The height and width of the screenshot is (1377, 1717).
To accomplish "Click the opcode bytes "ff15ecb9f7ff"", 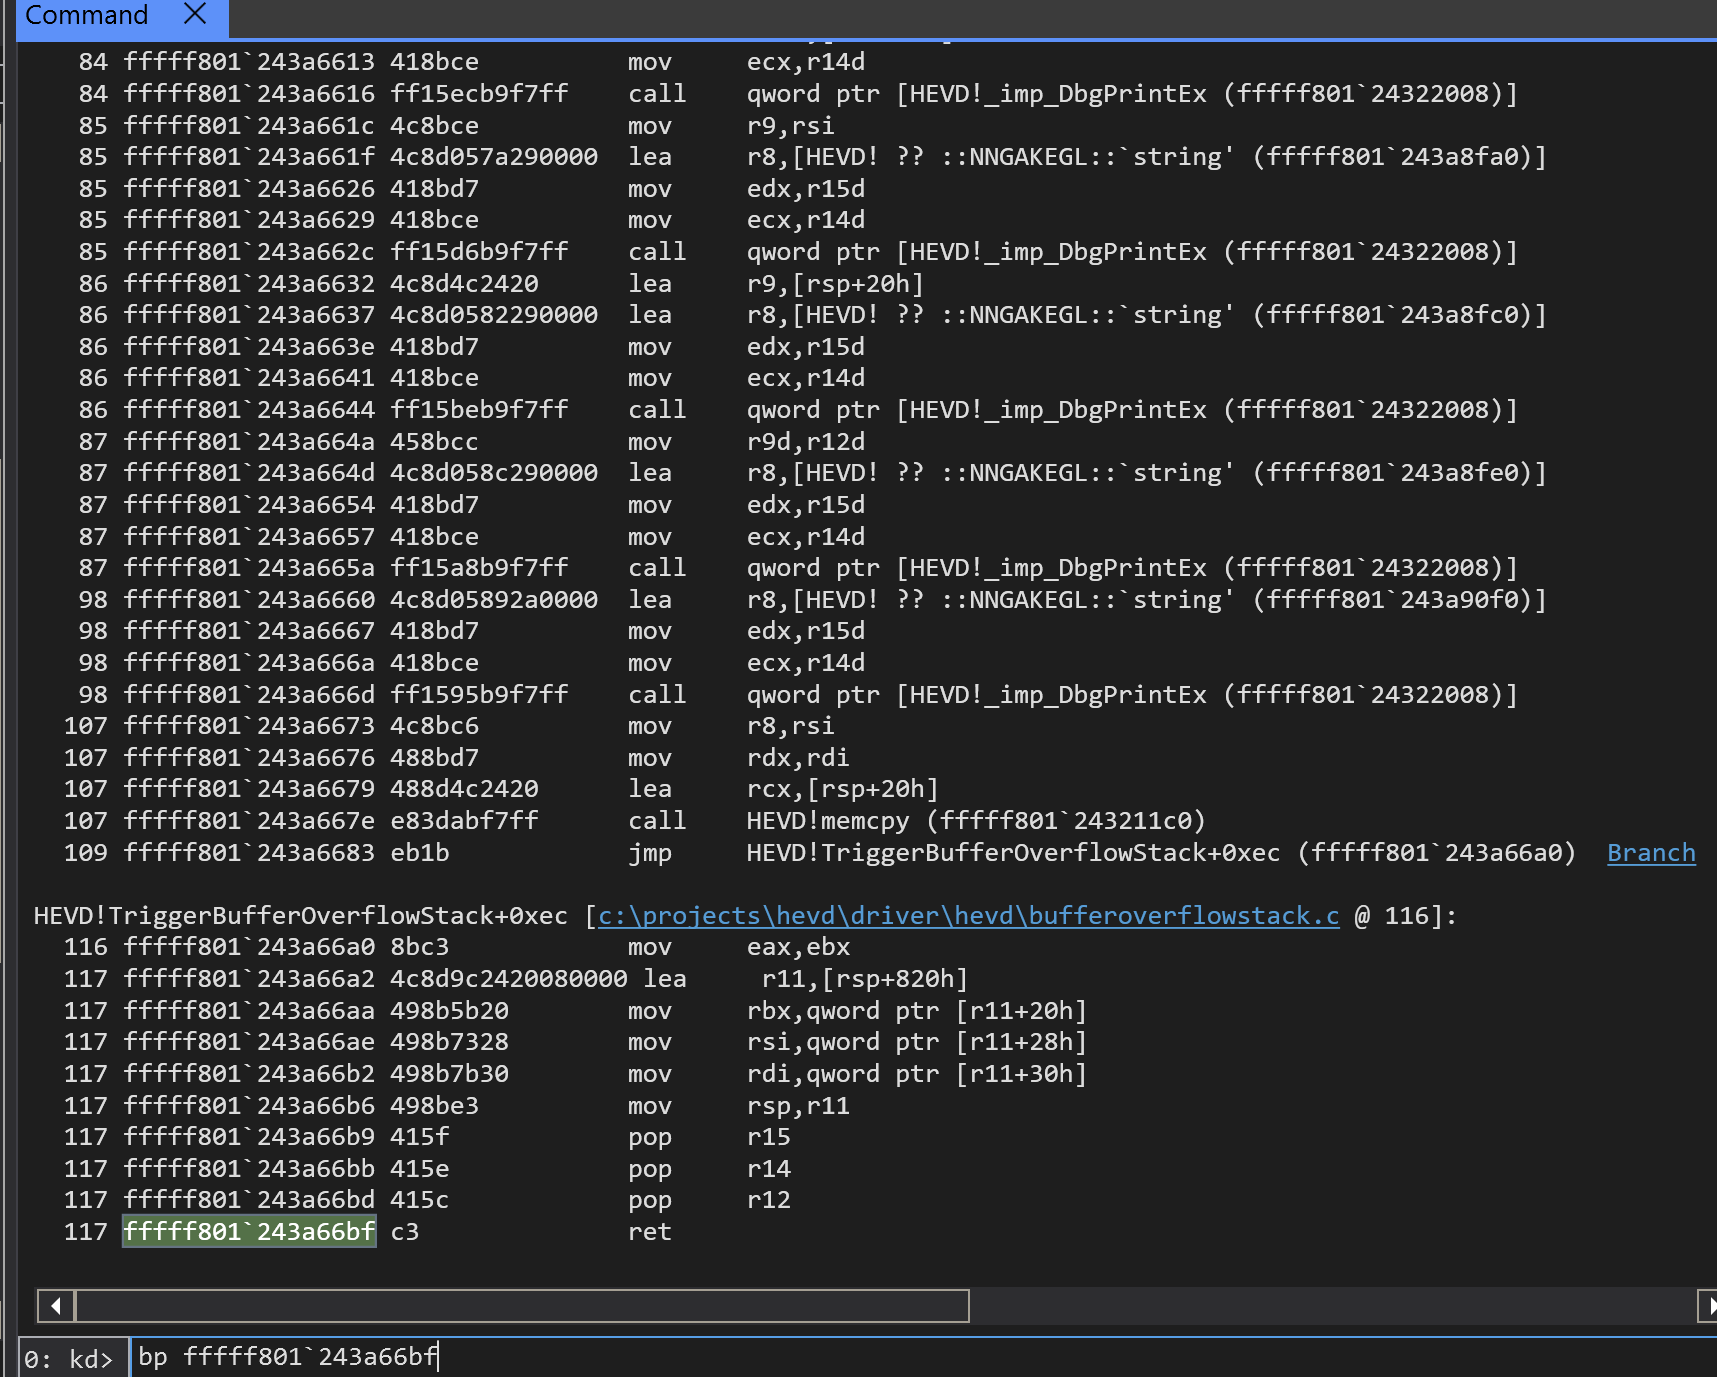I will [x=479, y=94].
